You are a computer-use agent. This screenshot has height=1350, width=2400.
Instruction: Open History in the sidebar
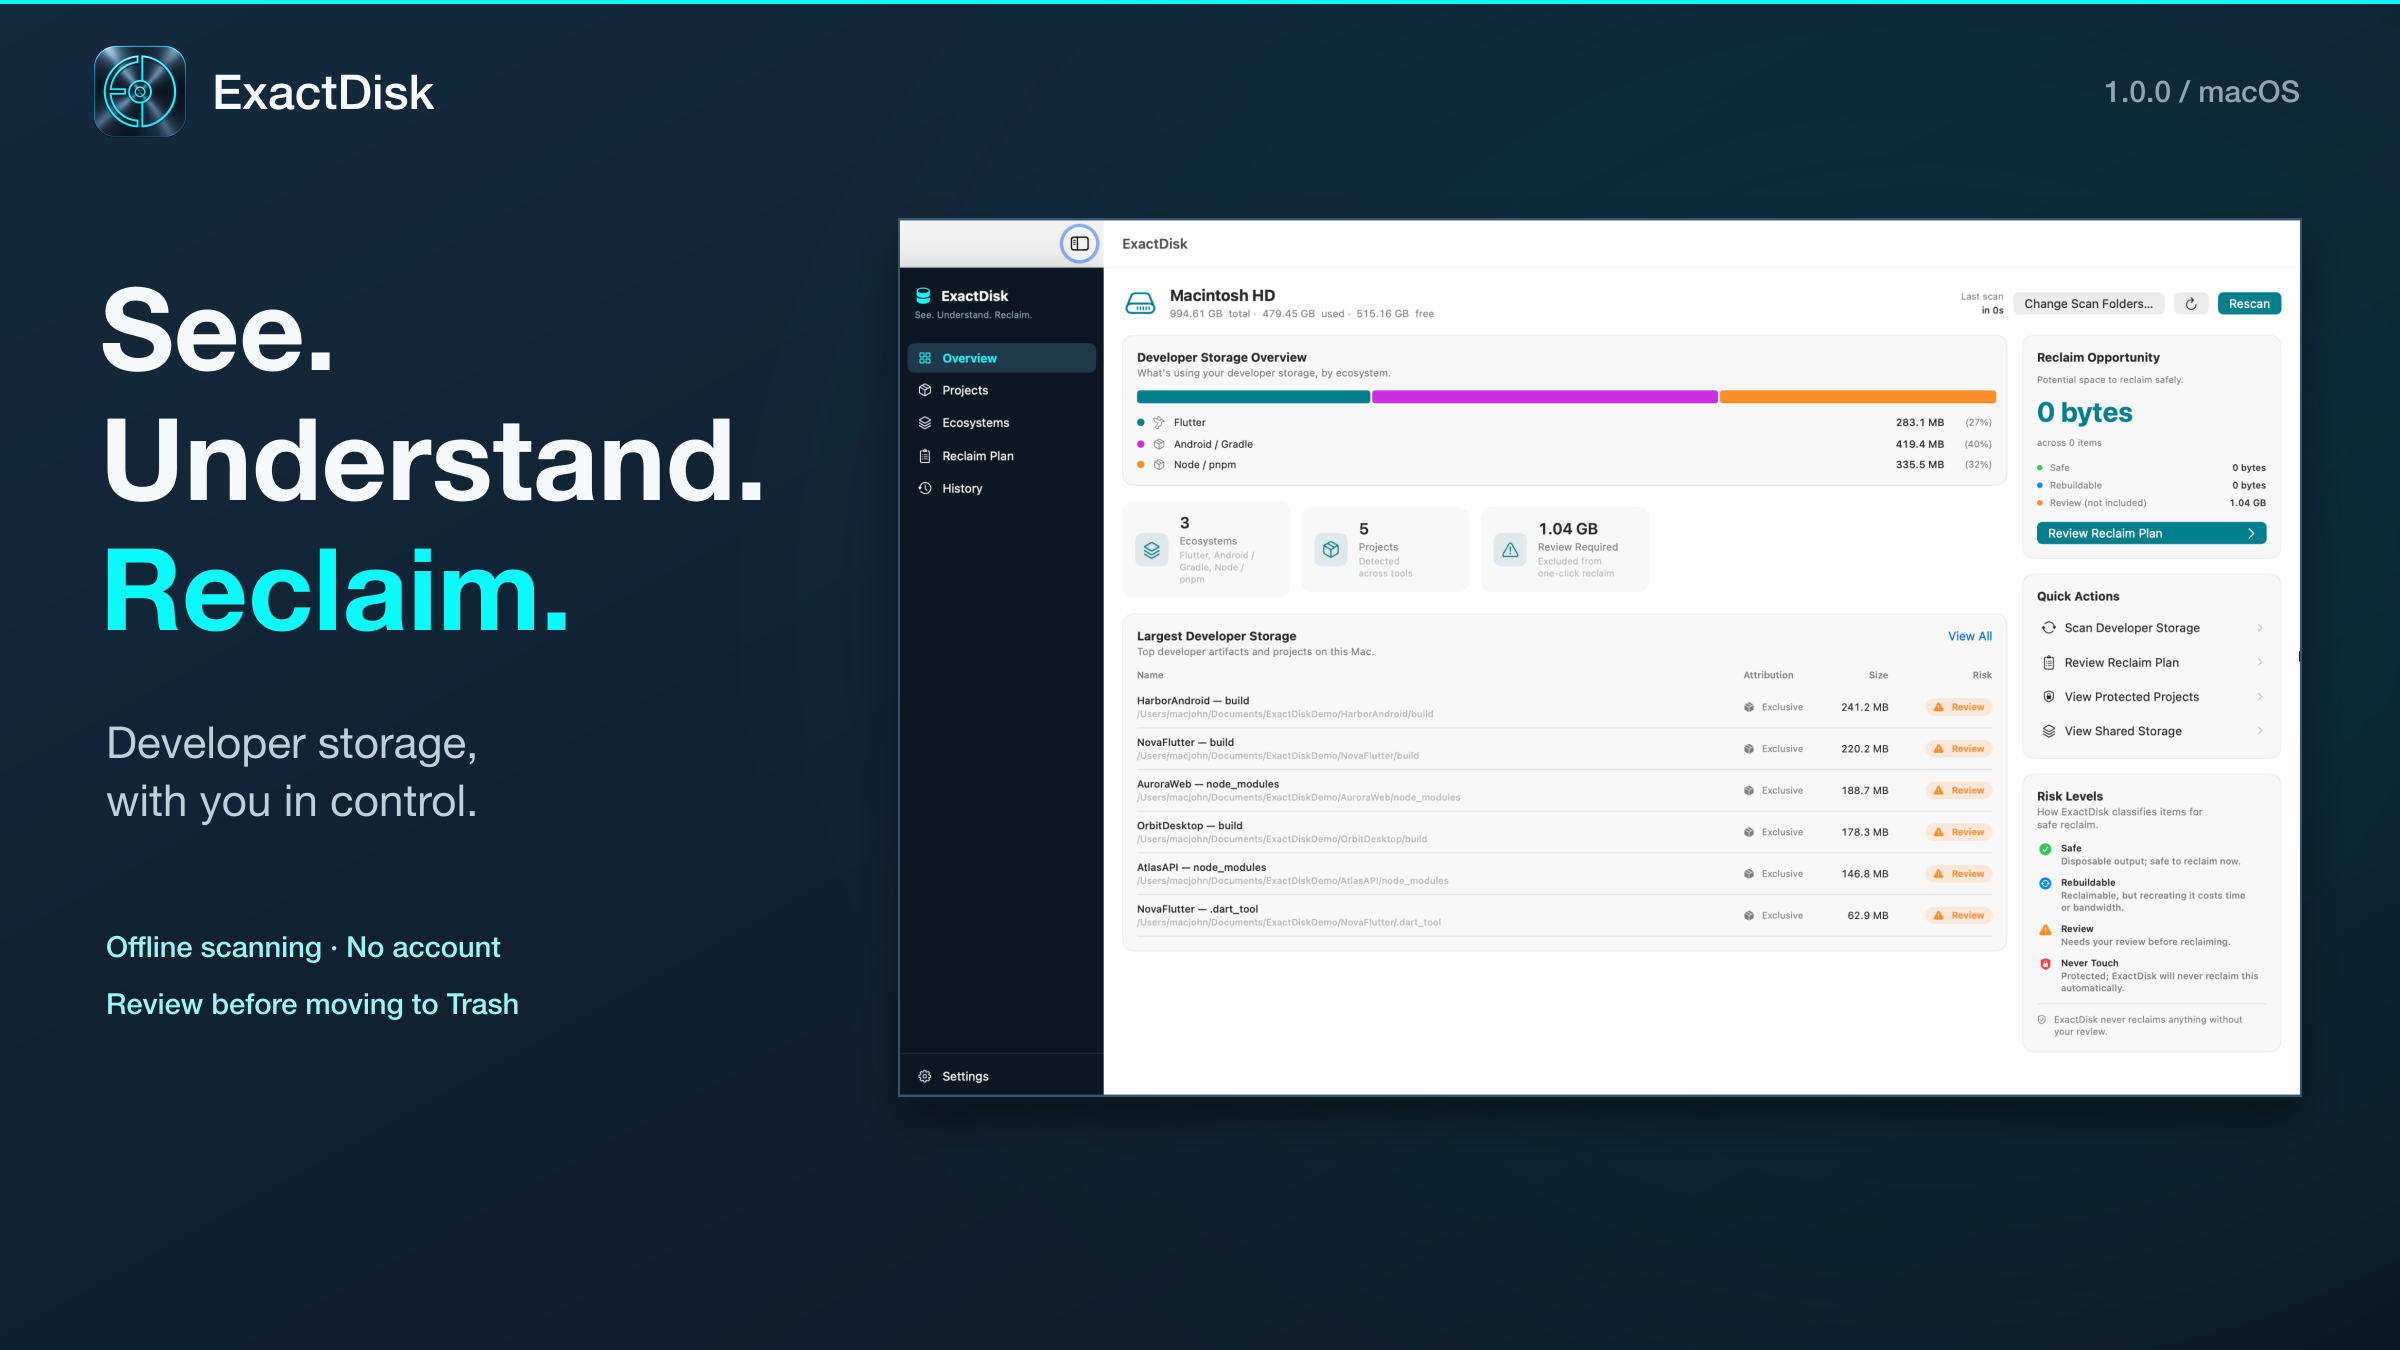[x=1001, y=488]
